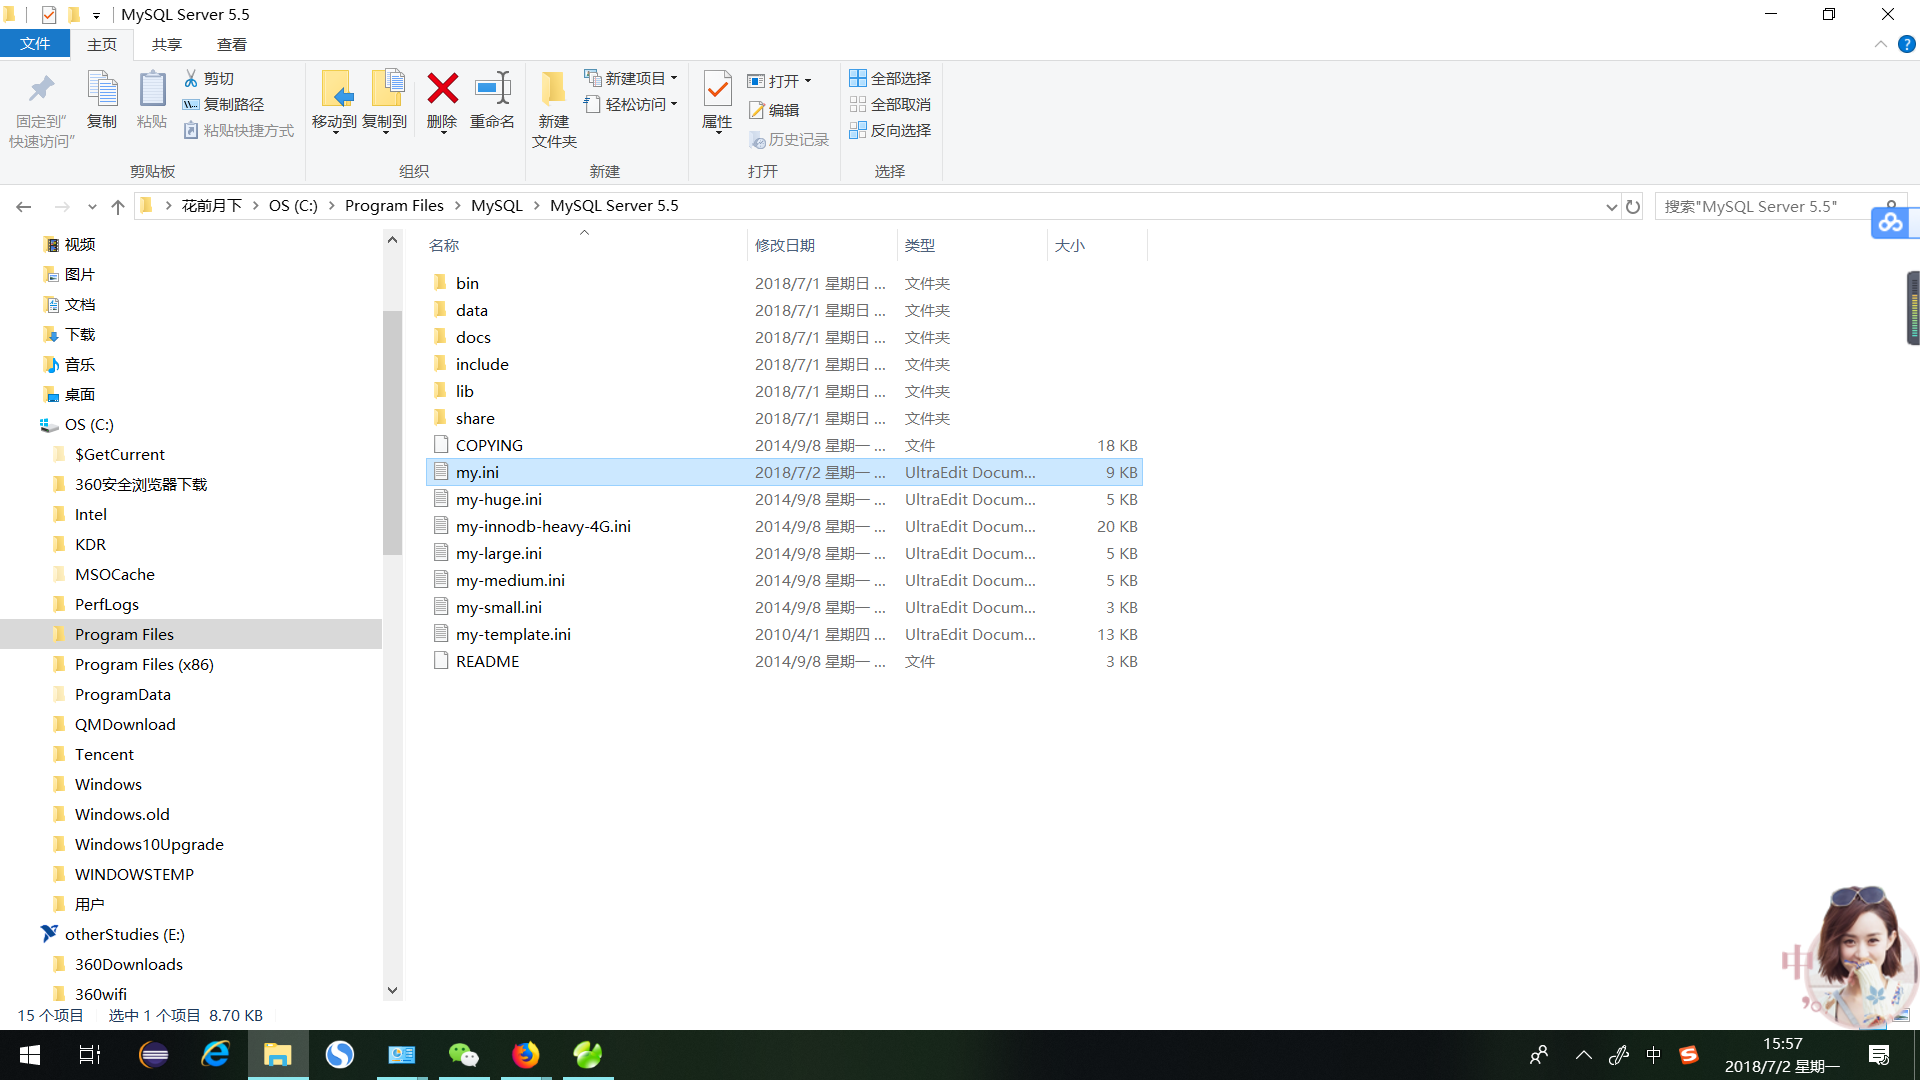
Task: Select Windows.old in the navigation pane
Action: click(x=122, y=815)
